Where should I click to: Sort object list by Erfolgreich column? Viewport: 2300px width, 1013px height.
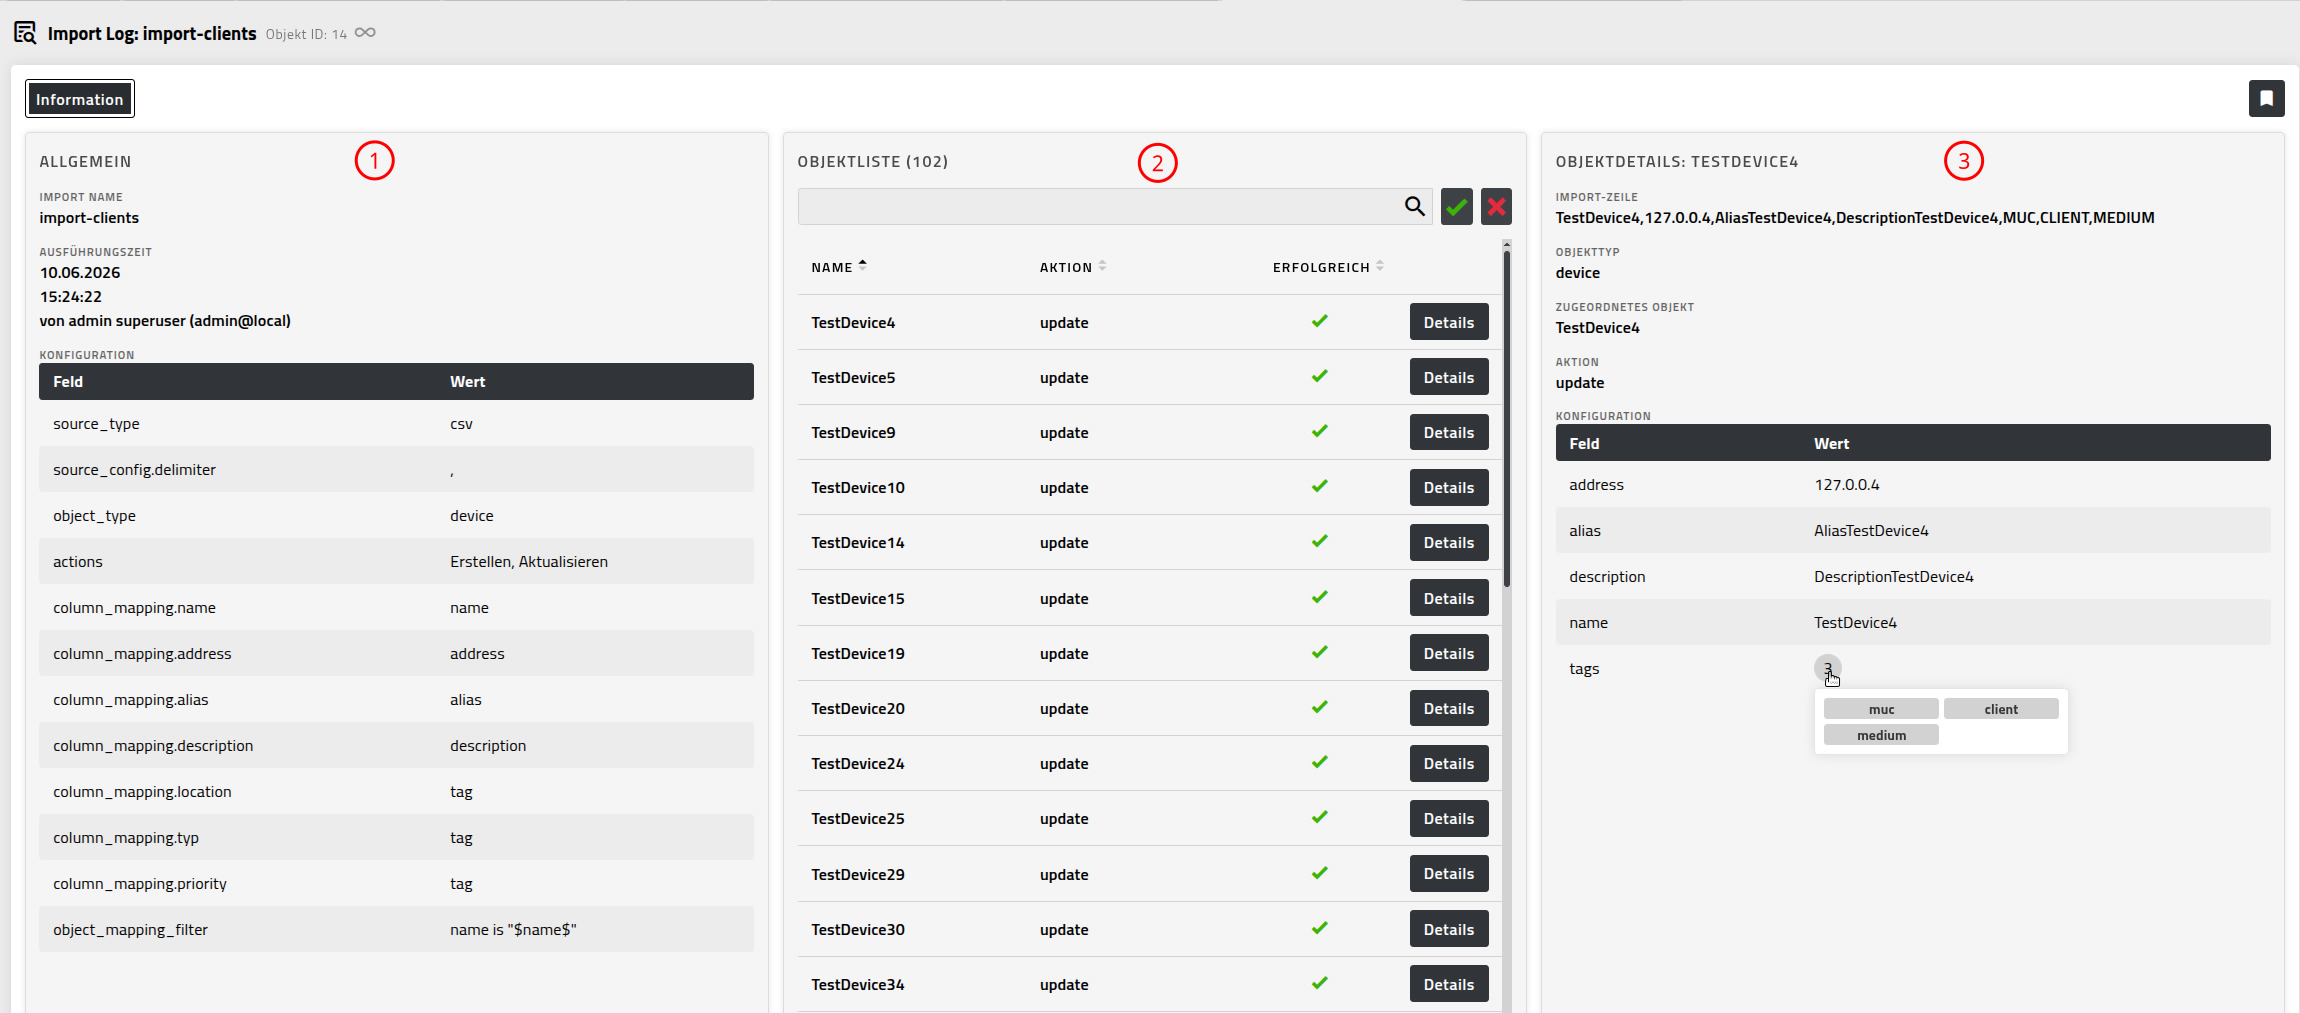click(1328, 267)
